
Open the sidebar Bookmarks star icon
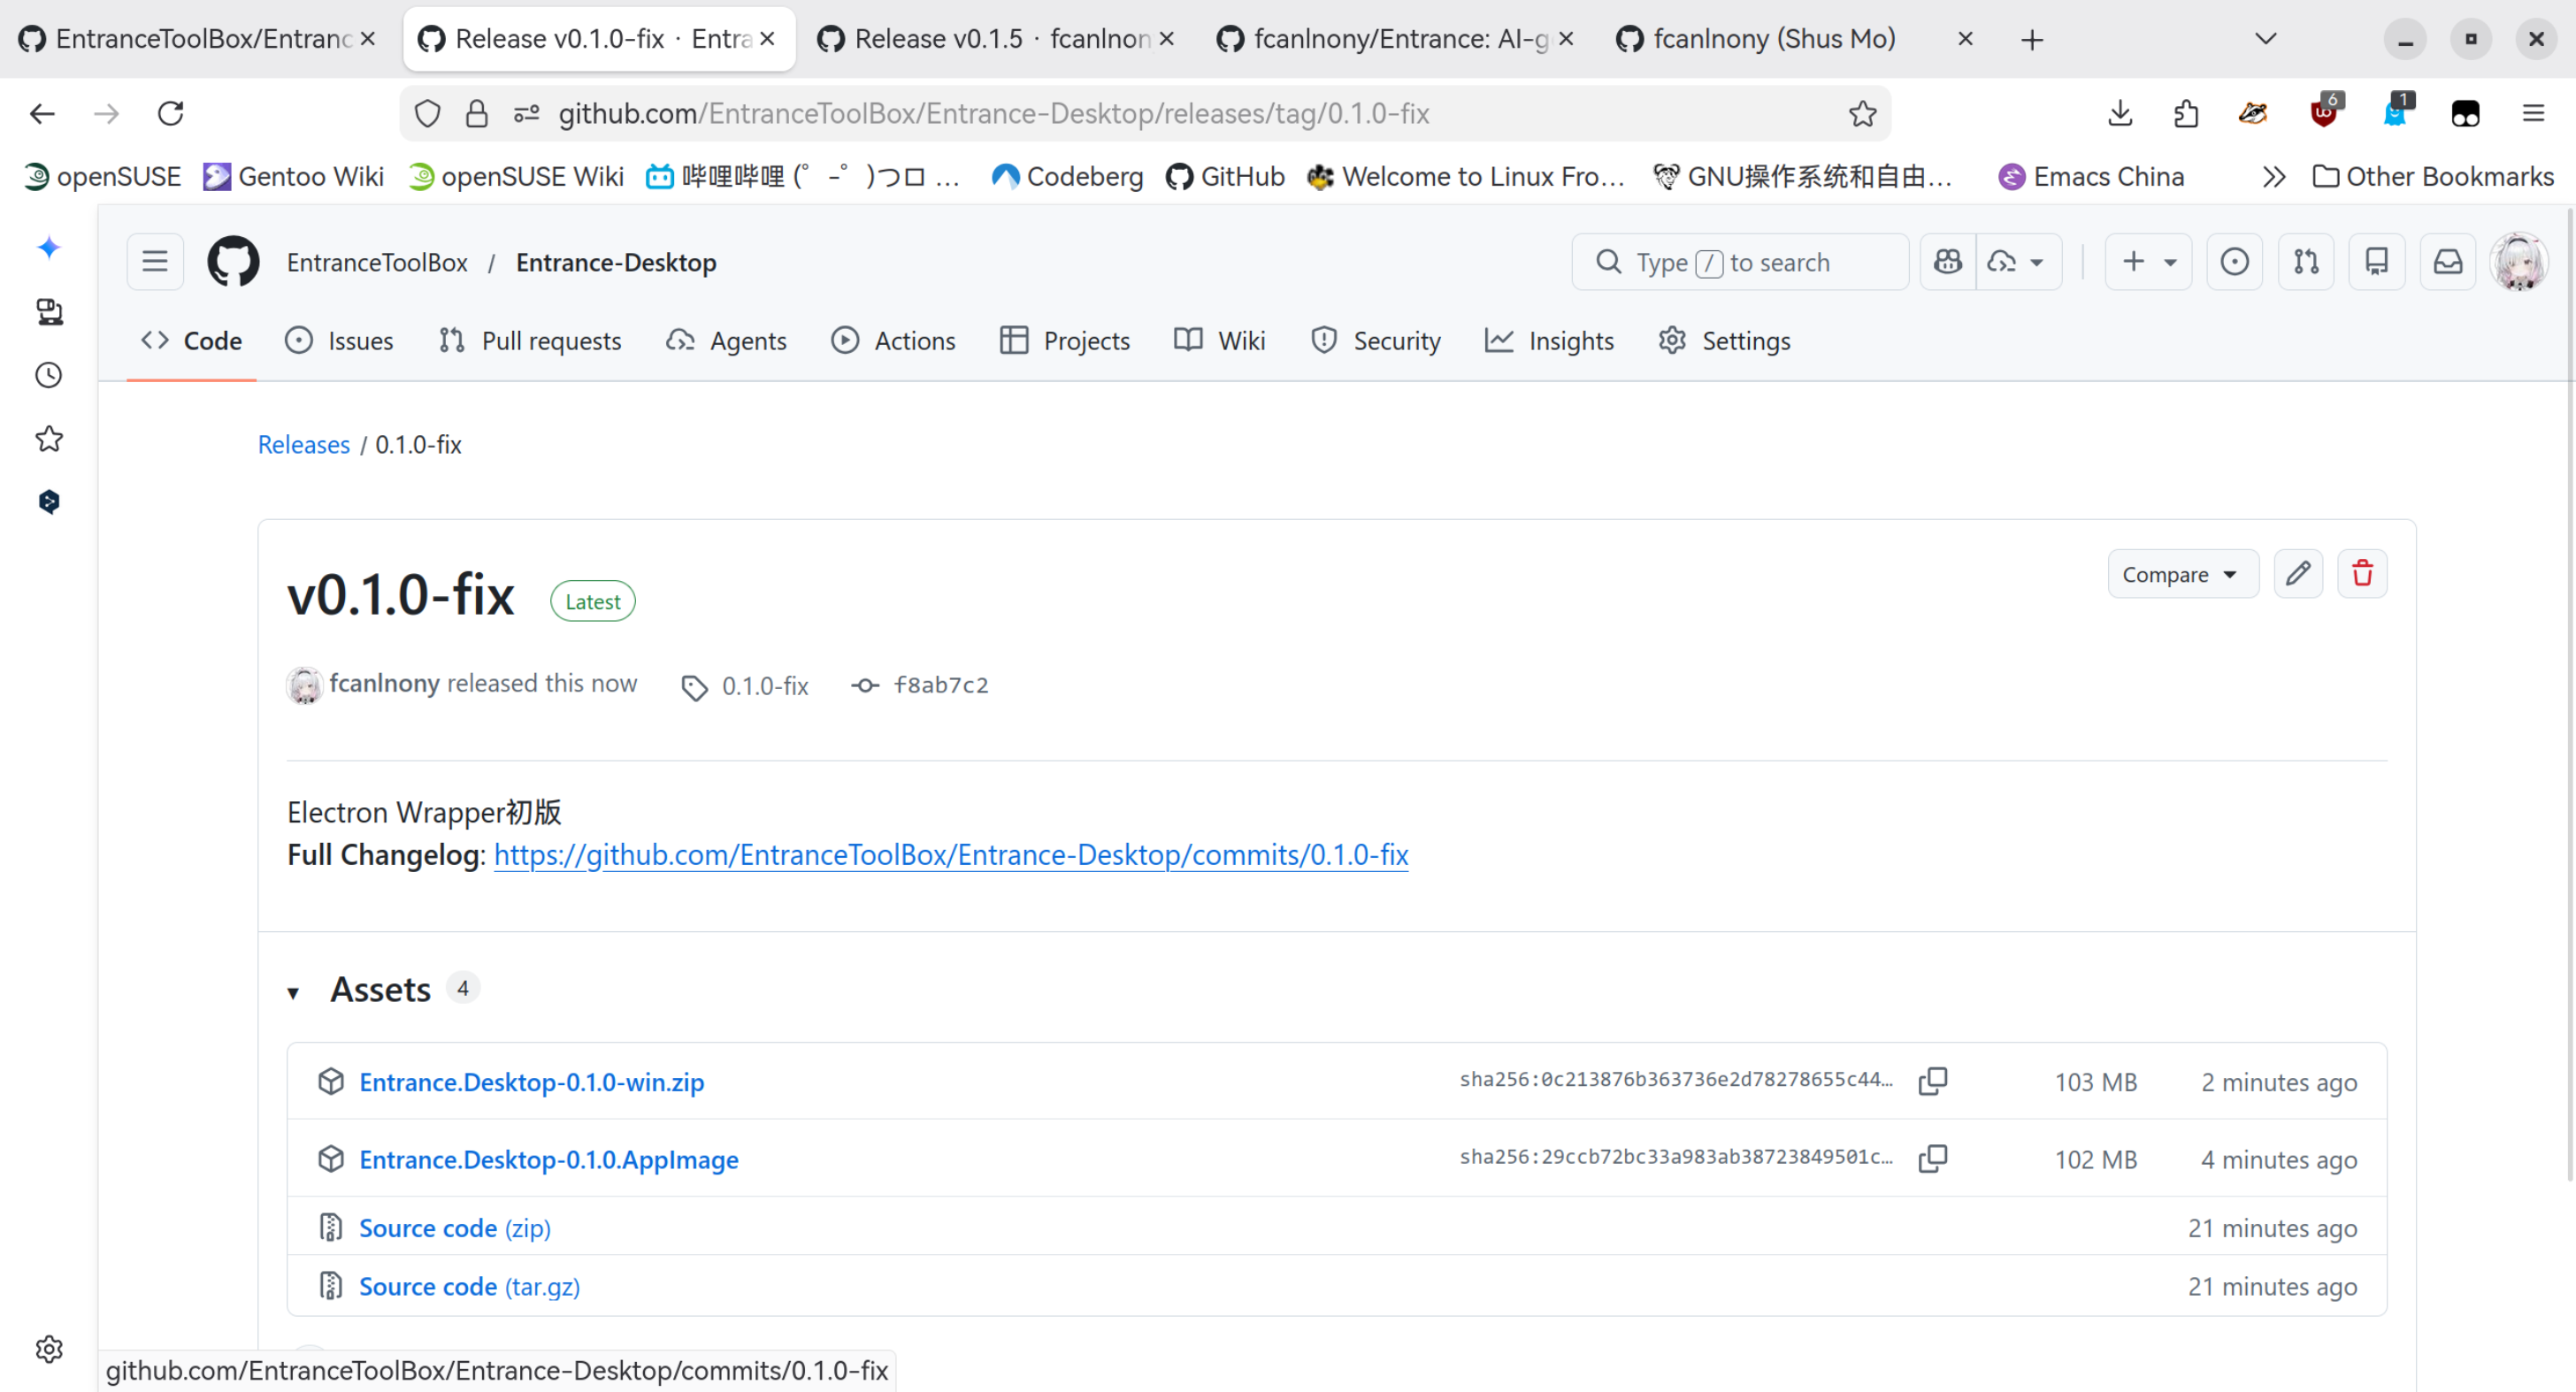48,438
